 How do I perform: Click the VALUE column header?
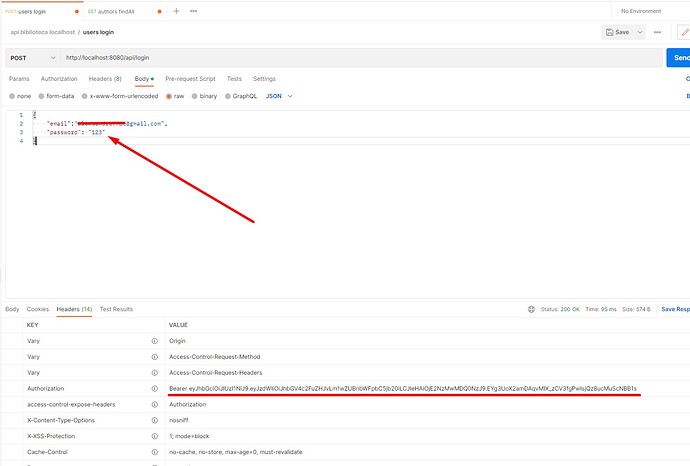[x=178, y=325]
